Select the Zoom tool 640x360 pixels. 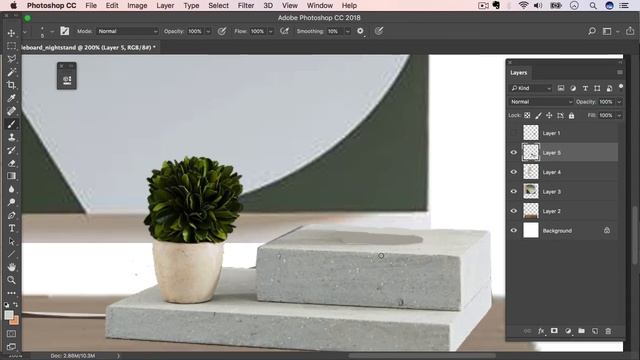pos(11,280)
